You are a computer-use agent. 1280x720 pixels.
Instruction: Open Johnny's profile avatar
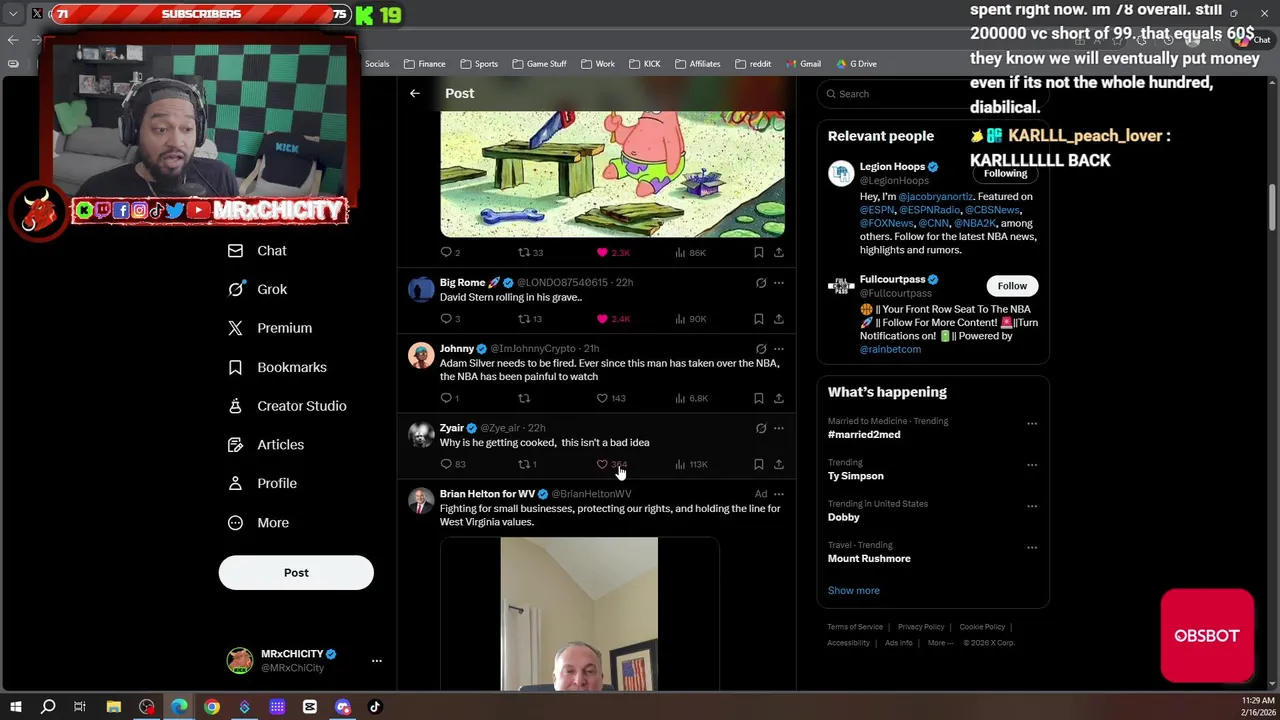tap(421, 356)
